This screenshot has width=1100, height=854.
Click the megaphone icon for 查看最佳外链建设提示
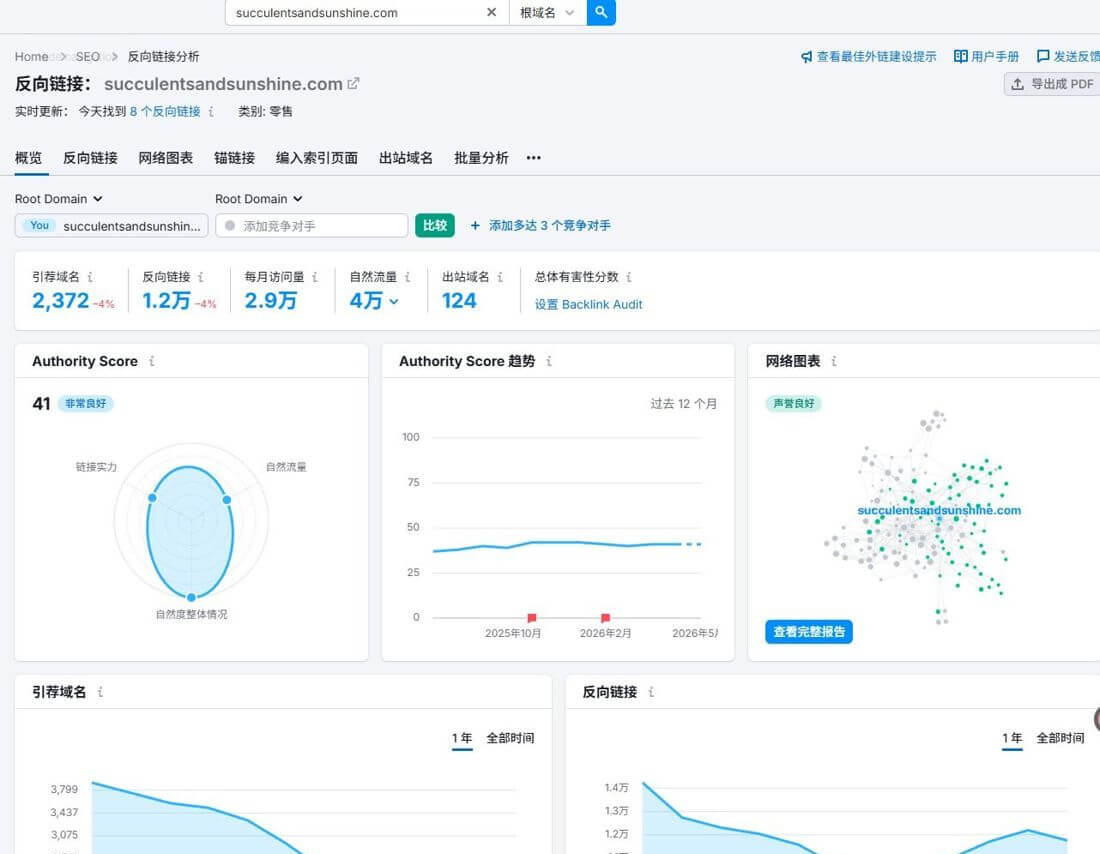coord(807,57)
